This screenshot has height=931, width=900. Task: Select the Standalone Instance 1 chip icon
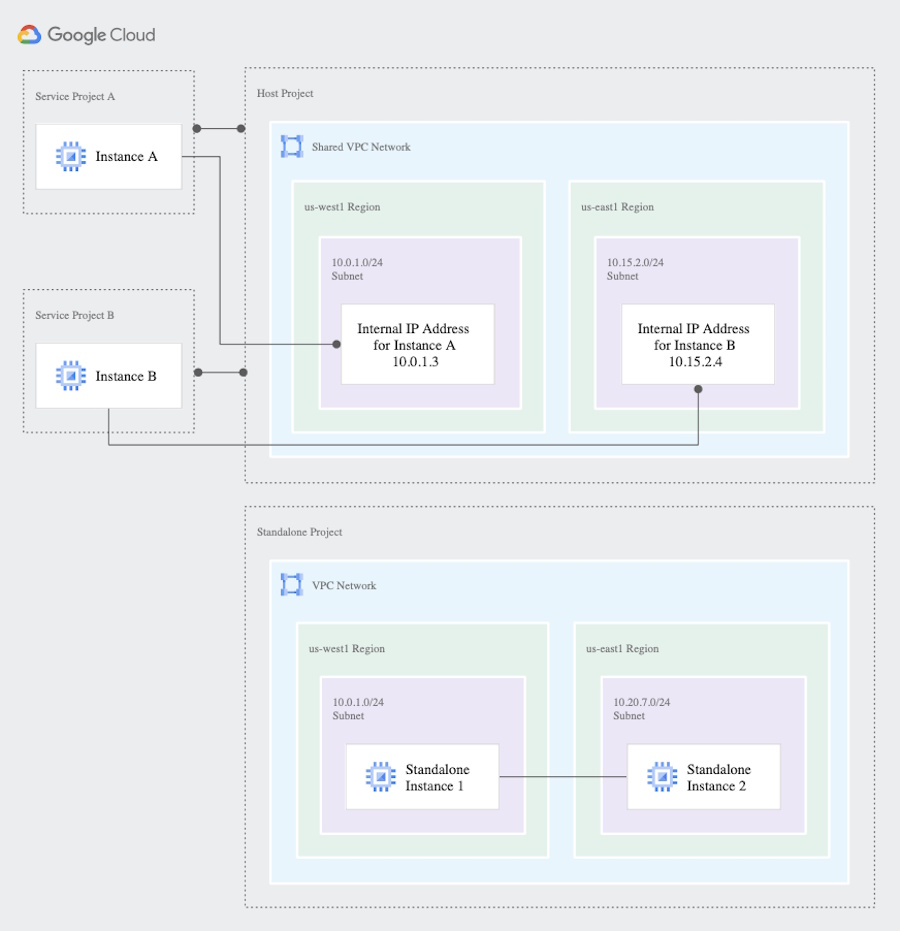click(381, 777)
